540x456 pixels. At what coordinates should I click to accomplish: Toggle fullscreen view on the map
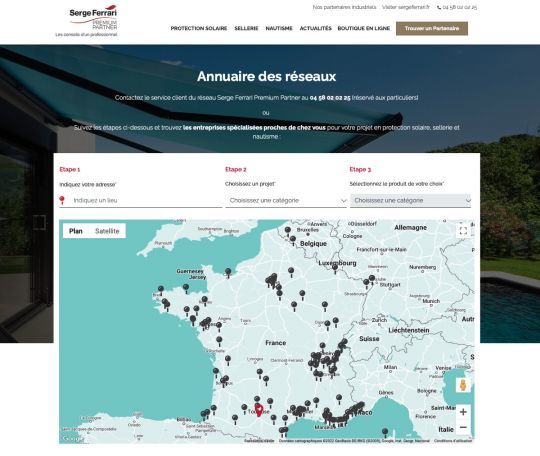coord(463,230)
